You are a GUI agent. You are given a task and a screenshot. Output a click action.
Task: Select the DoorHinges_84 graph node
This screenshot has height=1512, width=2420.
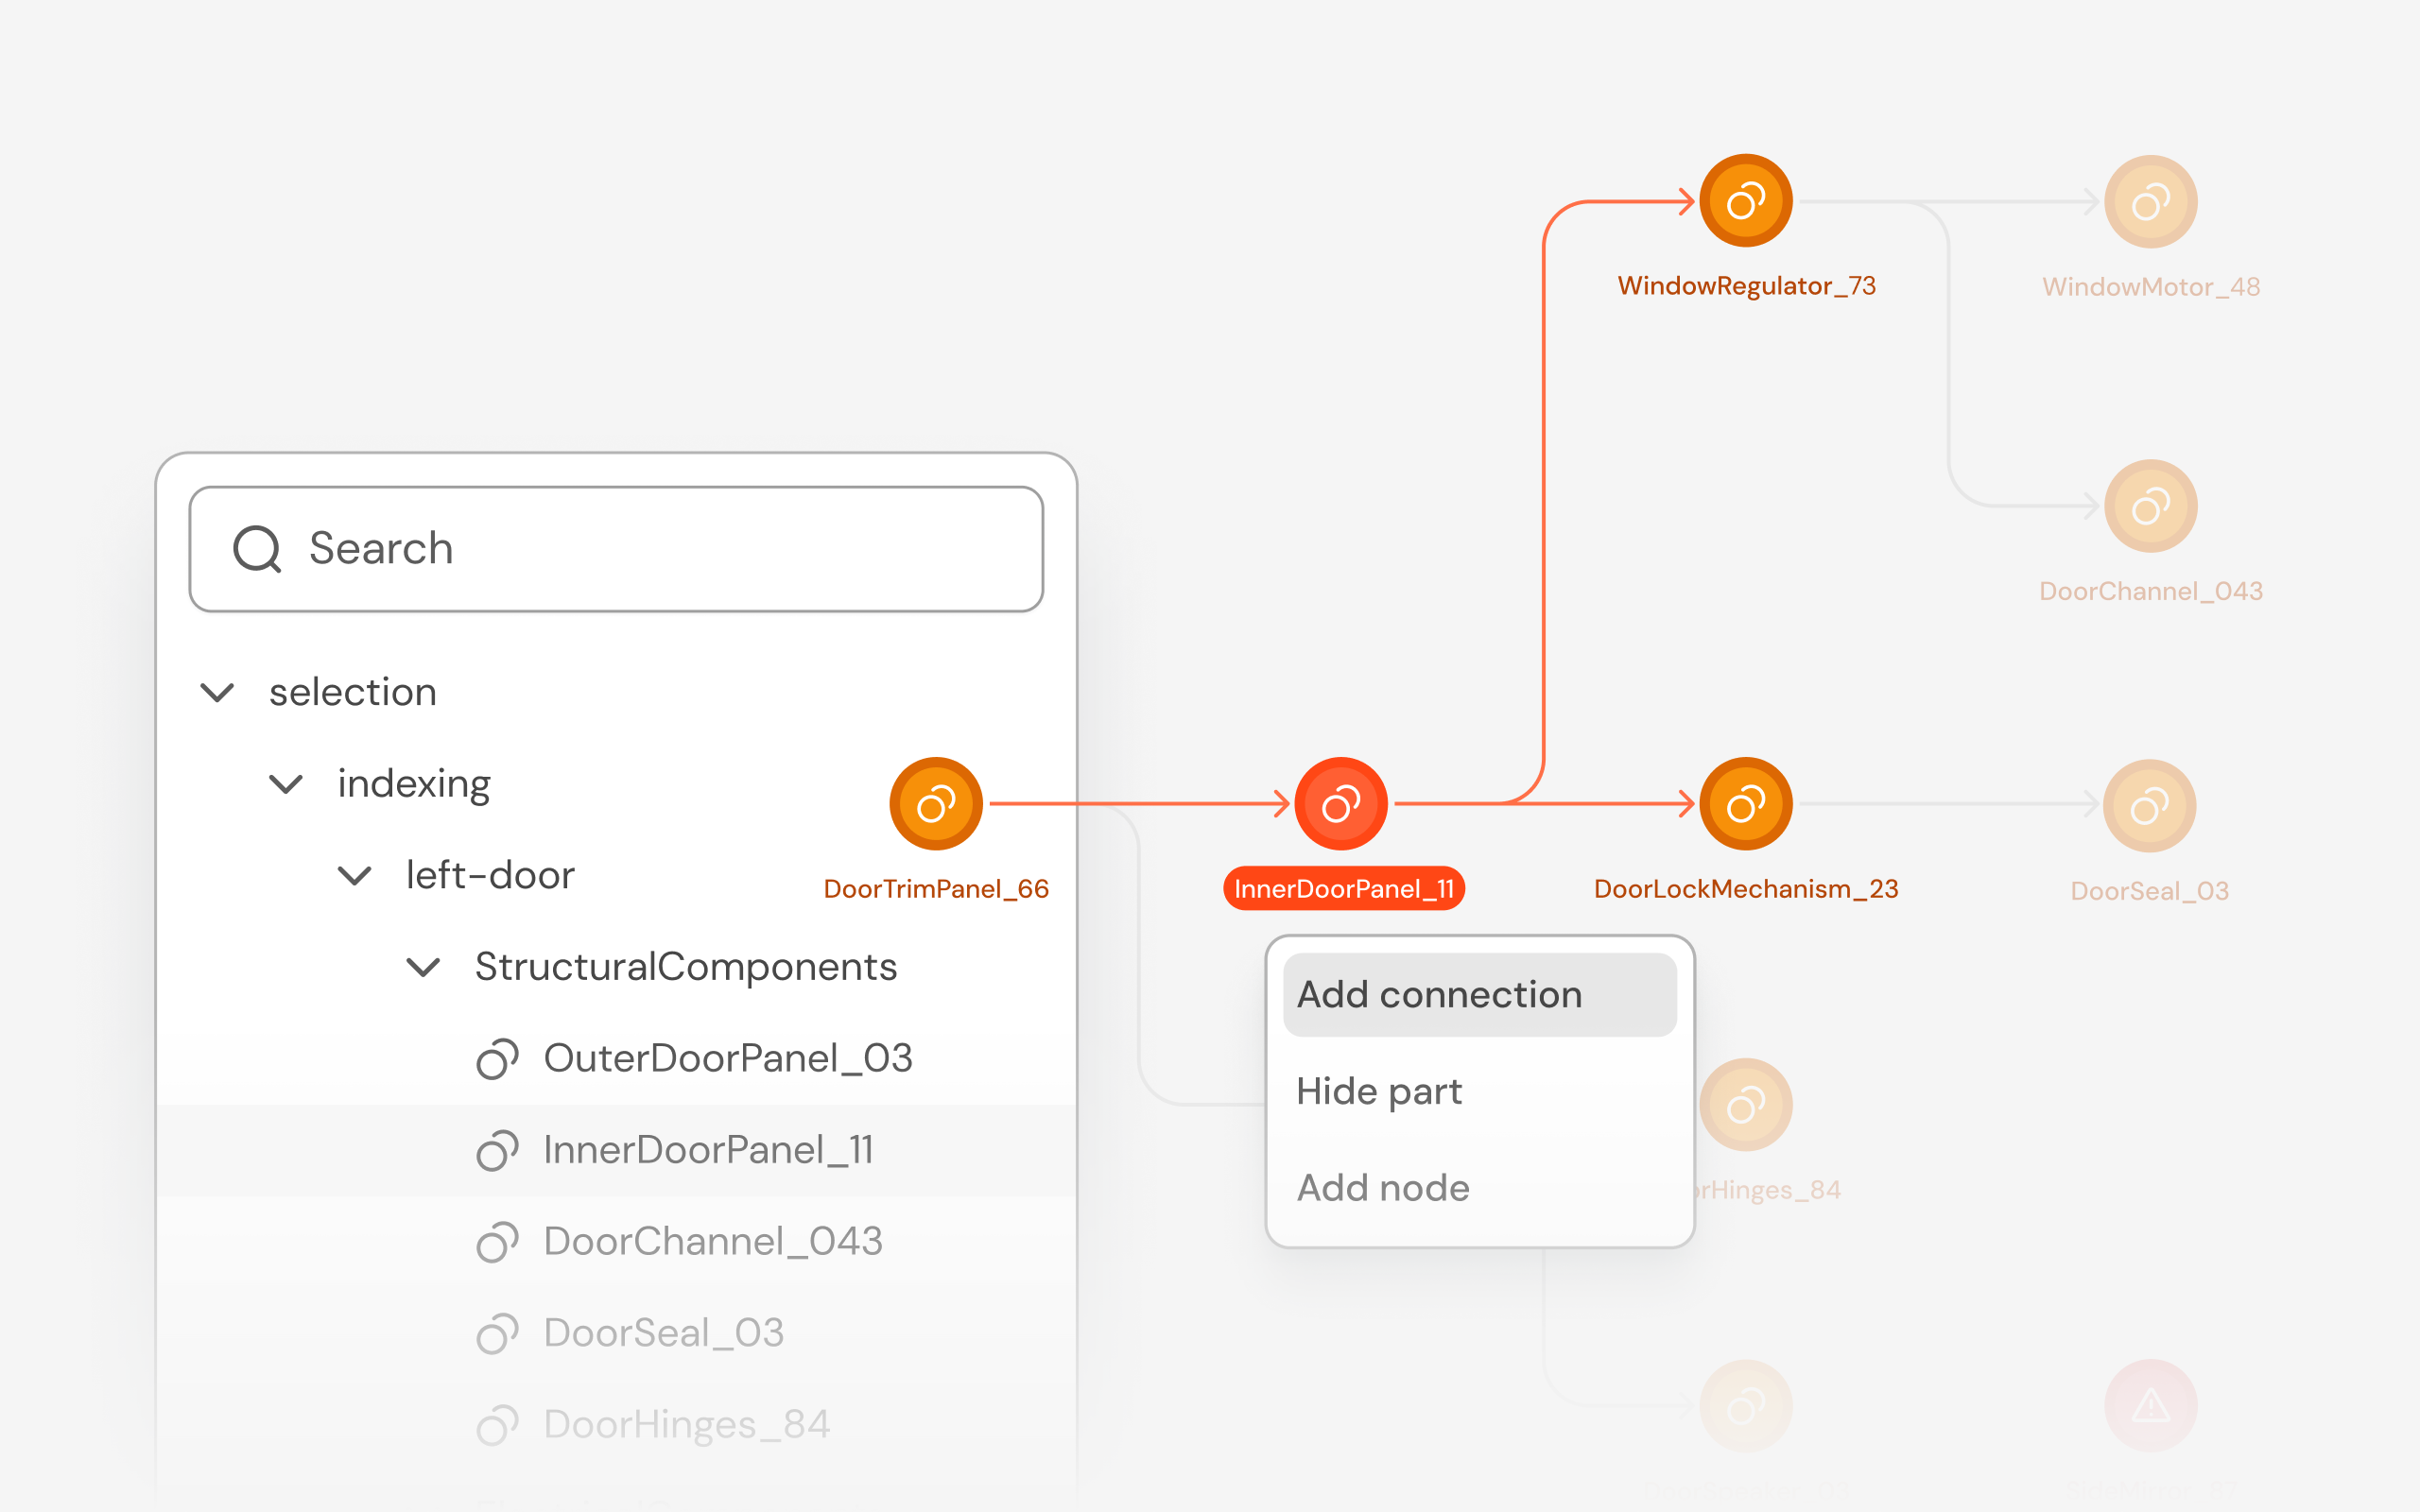coord(1746,1105)
